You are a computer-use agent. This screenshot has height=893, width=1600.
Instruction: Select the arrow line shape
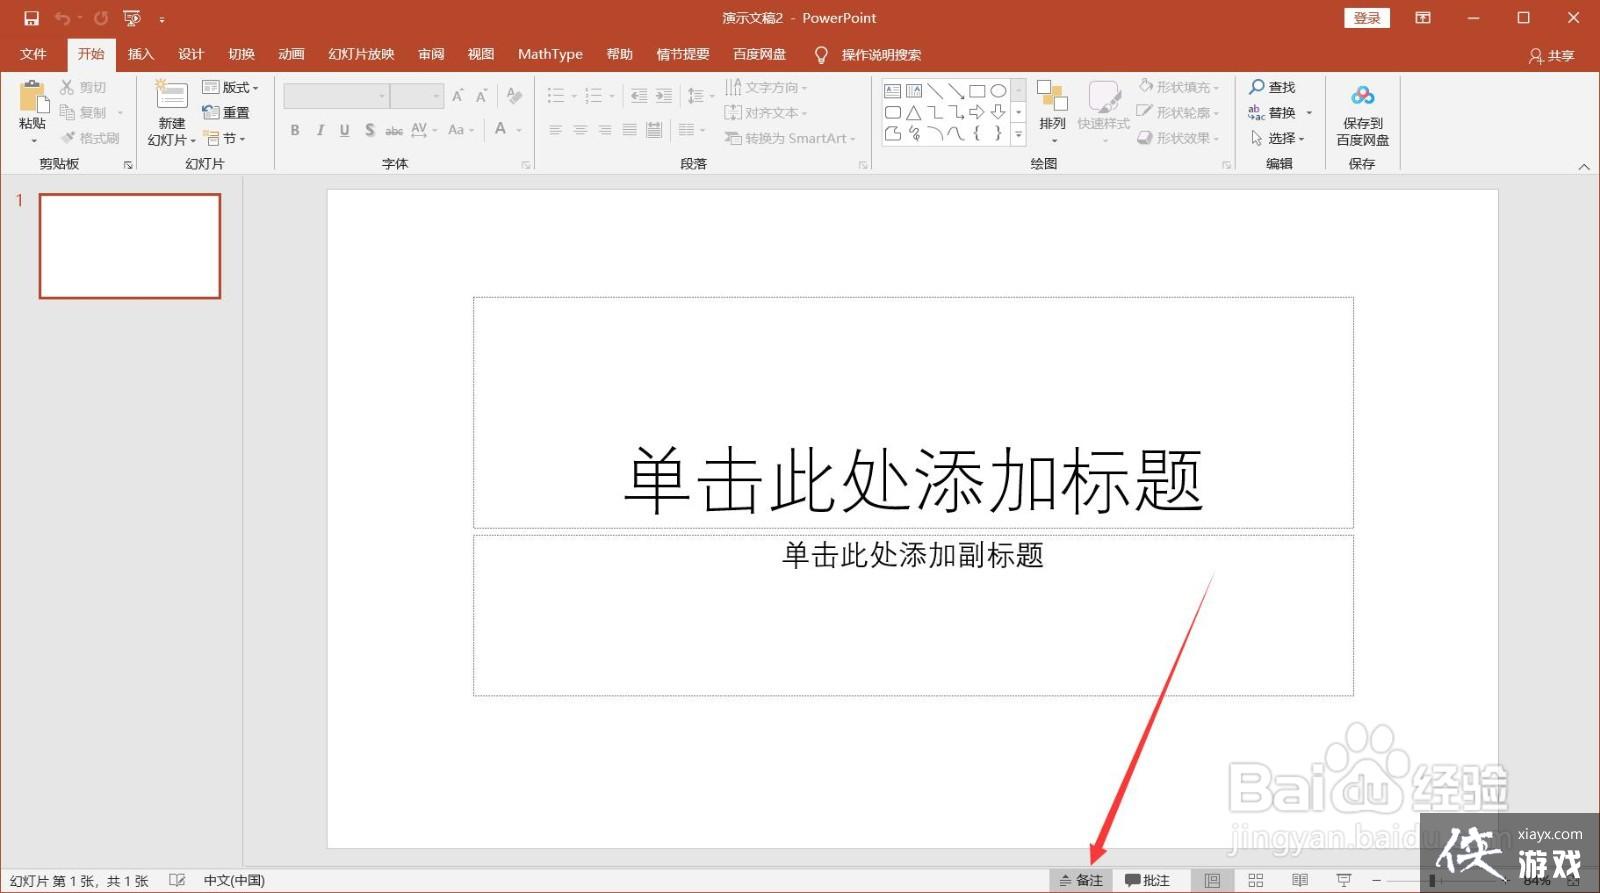[956, 91]
